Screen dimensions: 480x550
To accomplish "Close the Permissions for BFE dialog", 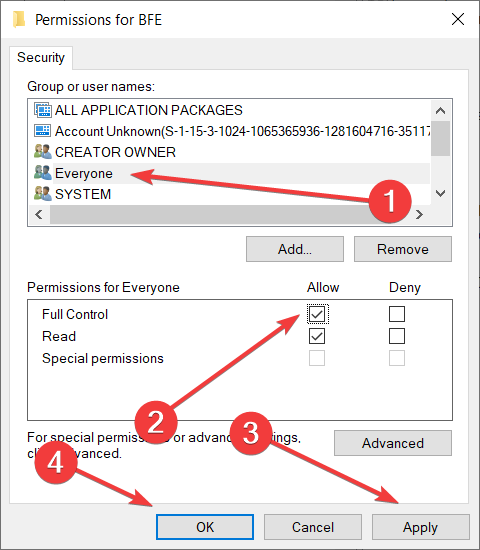I will [x=458, y=19].
